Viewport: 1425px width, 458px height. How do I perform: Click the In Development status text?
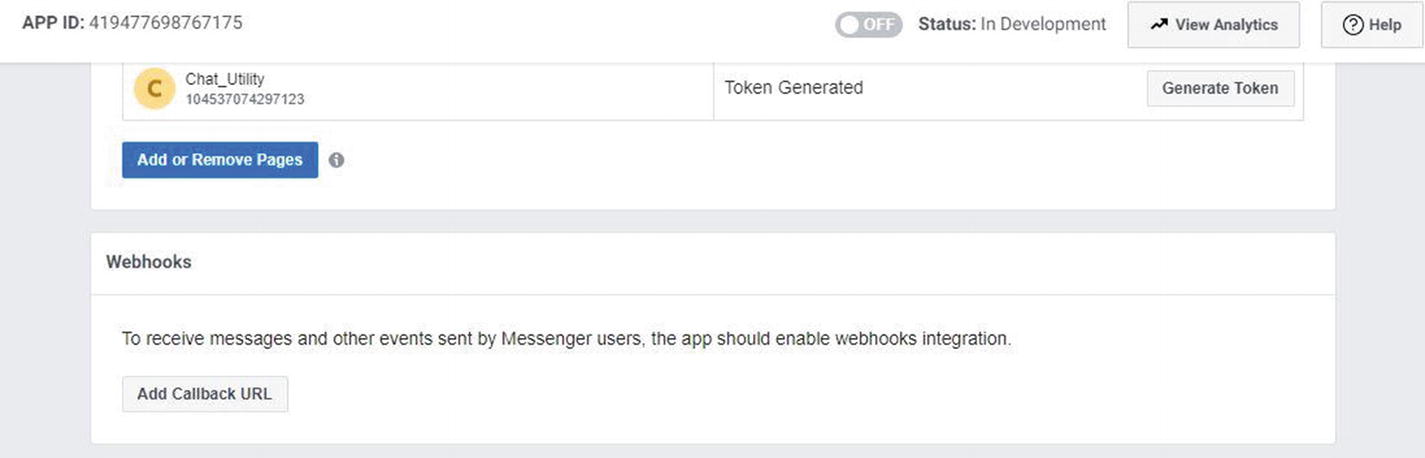point(1043,24)
